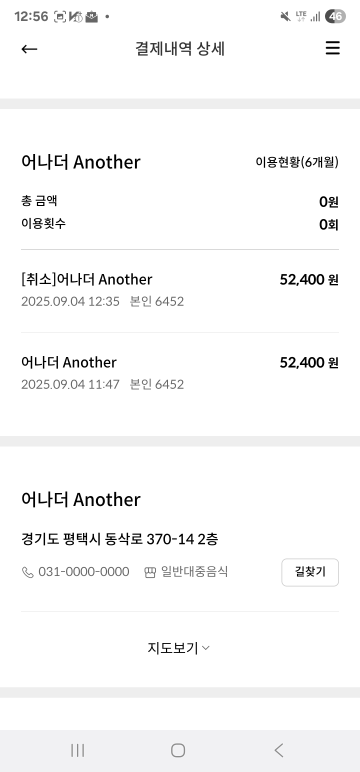360x772 pixels.
Task: Tap the battery indicator in status bar
Action: (335, 16)
